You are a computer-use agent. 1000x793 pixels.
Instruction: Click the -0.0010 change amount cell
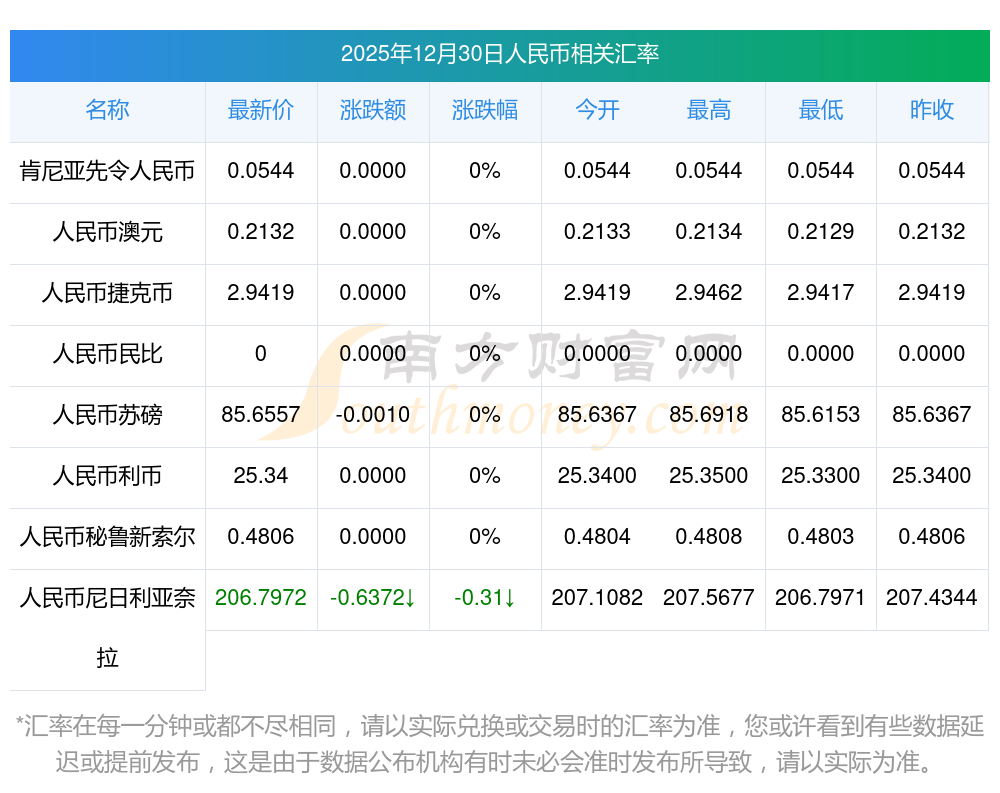[373, 415]
